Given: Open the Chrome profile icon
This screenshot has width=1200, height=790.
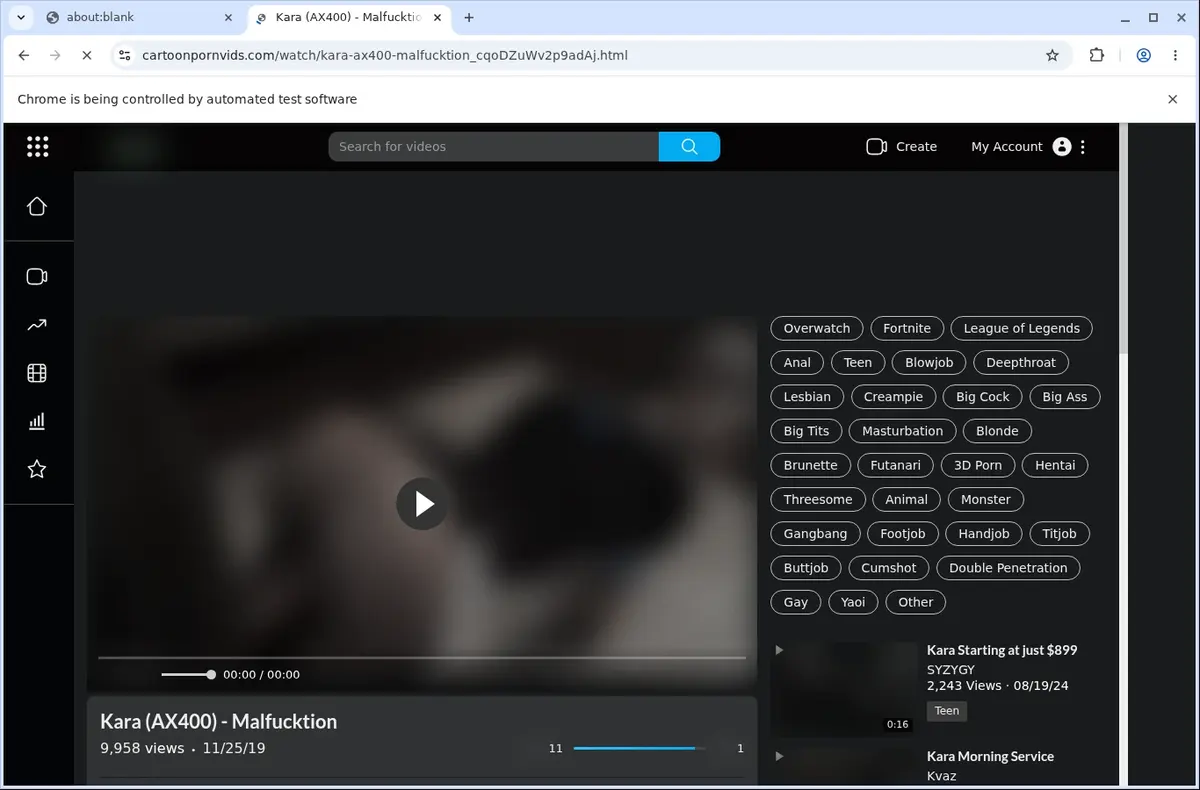Looking at the screenshot, I should (1143, 55).
